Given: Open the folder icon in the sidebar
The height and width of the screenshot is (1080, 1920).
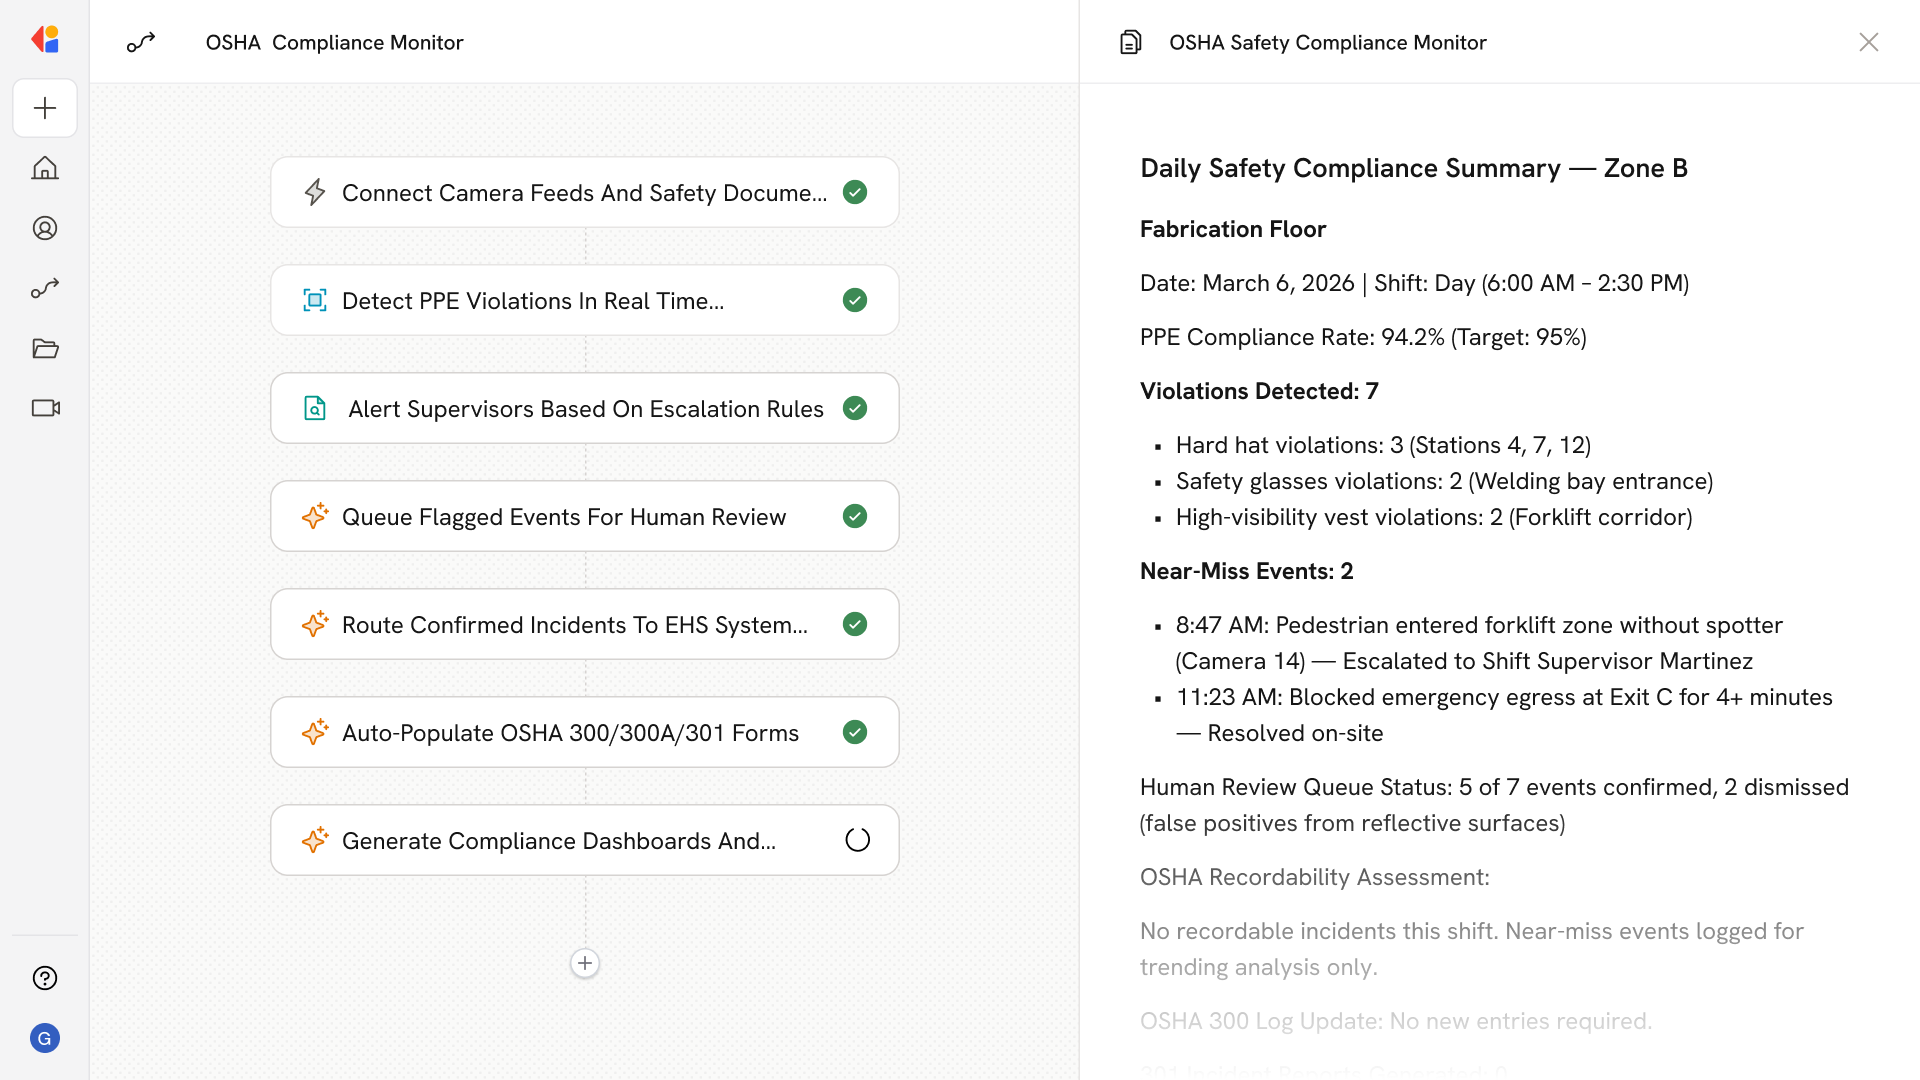Looking at the screenshot, I should coord(45,348).
